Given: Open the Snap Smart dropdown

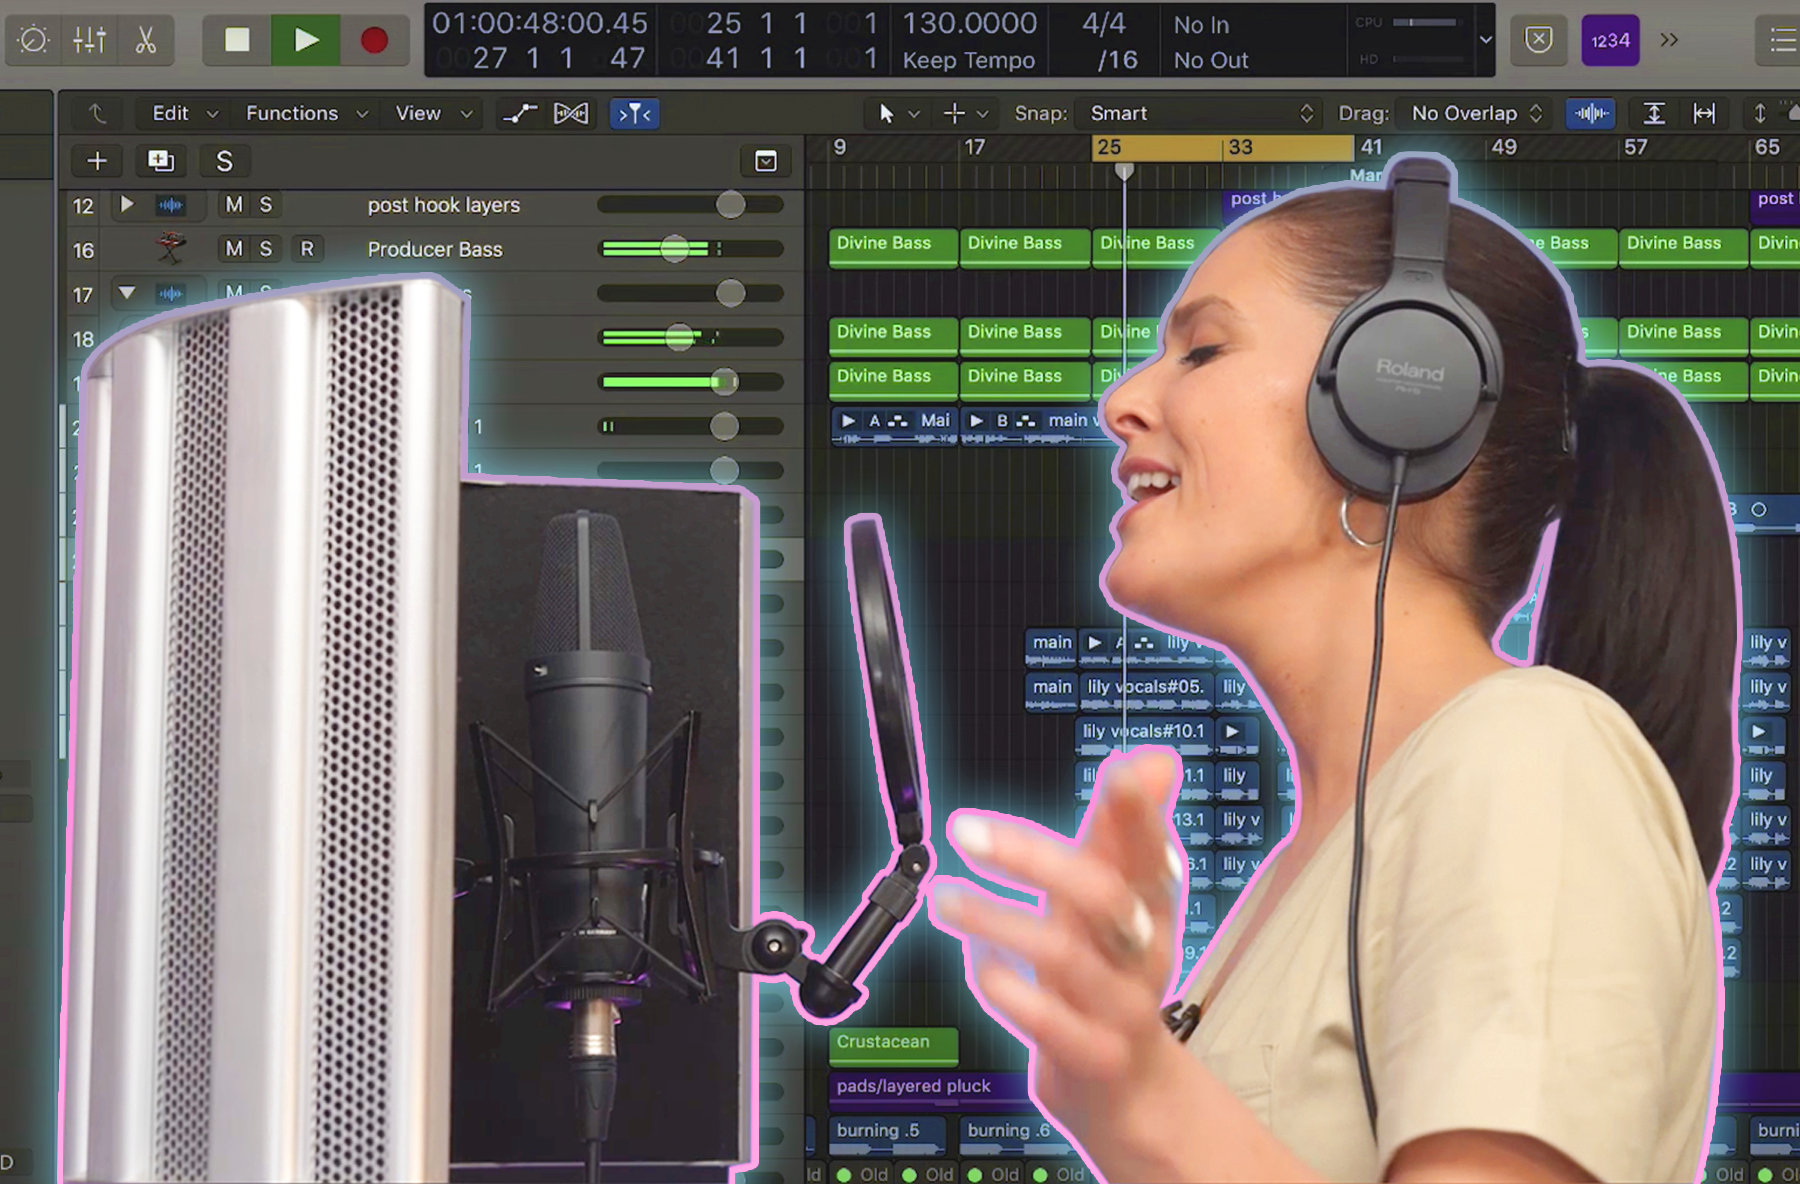Looking at the screenshot, I should pos(1200,114).
